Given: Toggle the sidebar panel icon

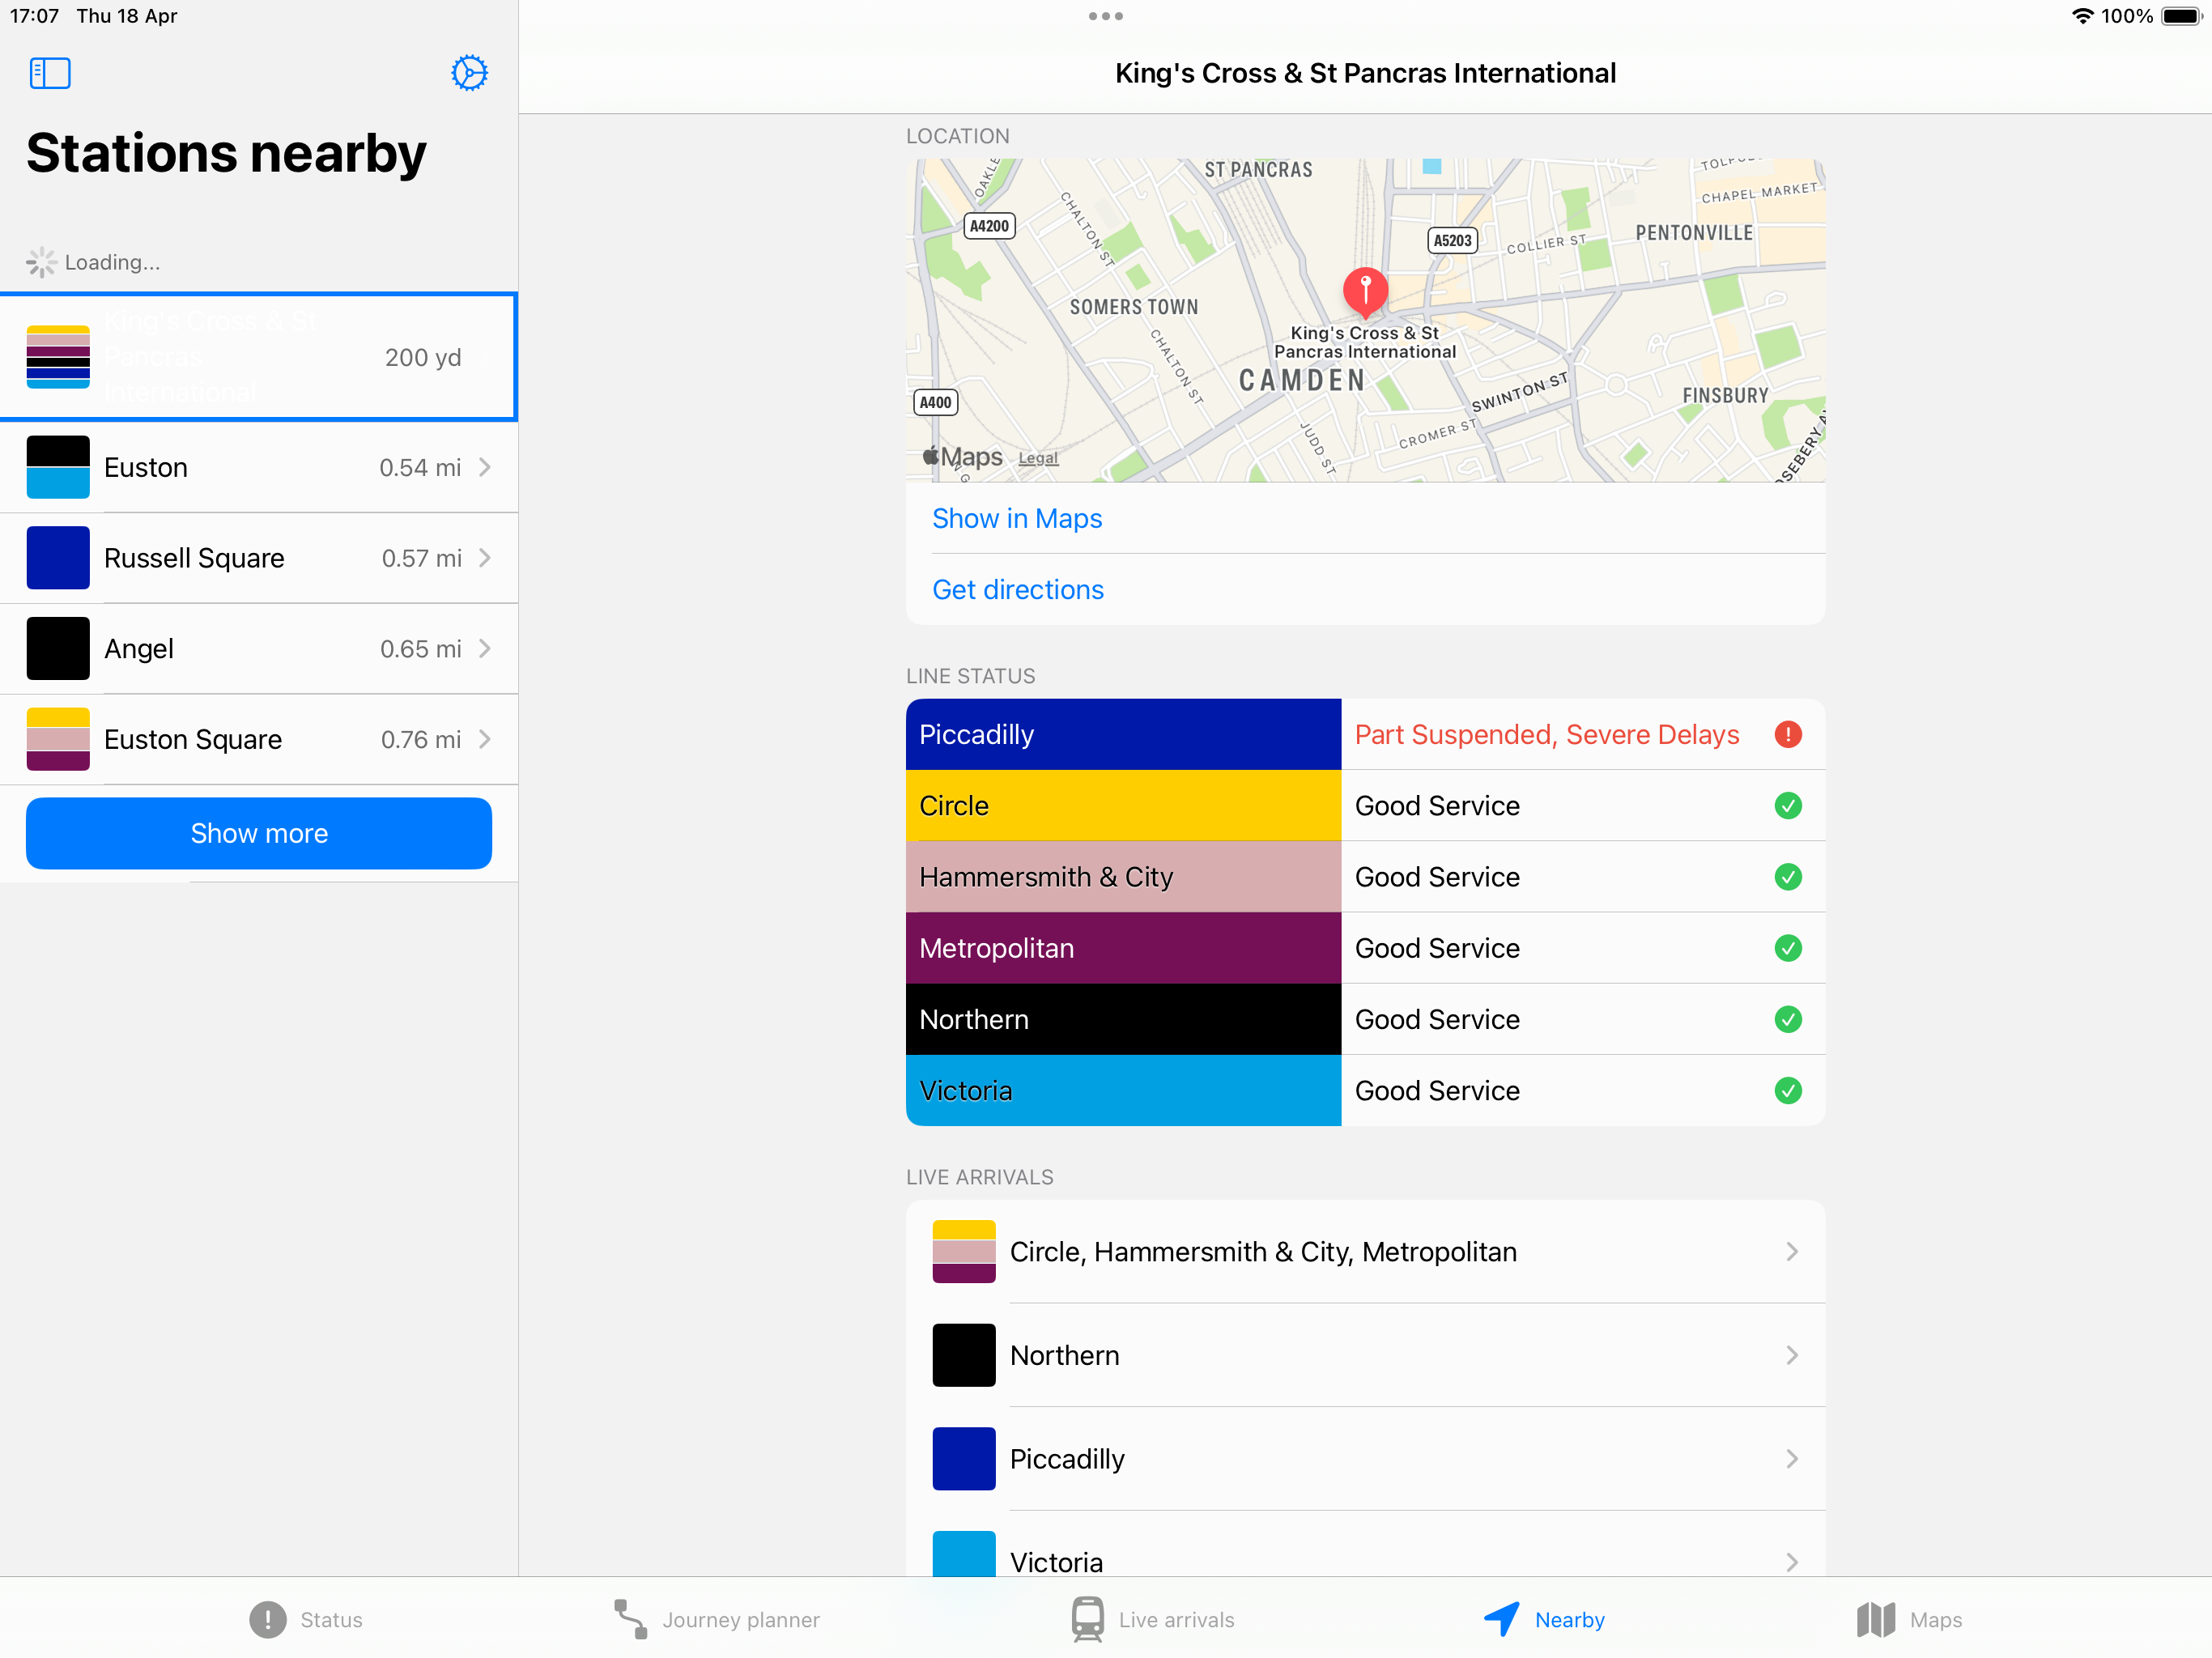Looking at the screenshot, I should tap(50, 73).
